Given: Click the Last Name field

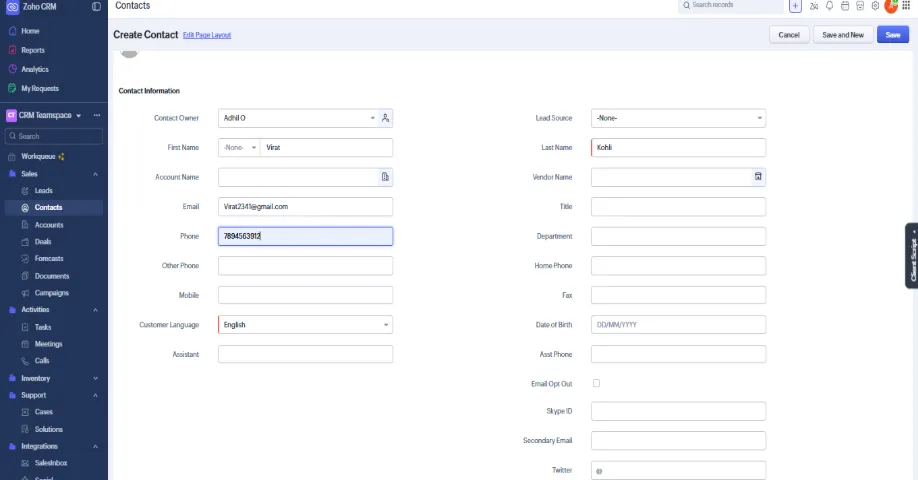Looking at the screenshot, I should click(678, 148).
